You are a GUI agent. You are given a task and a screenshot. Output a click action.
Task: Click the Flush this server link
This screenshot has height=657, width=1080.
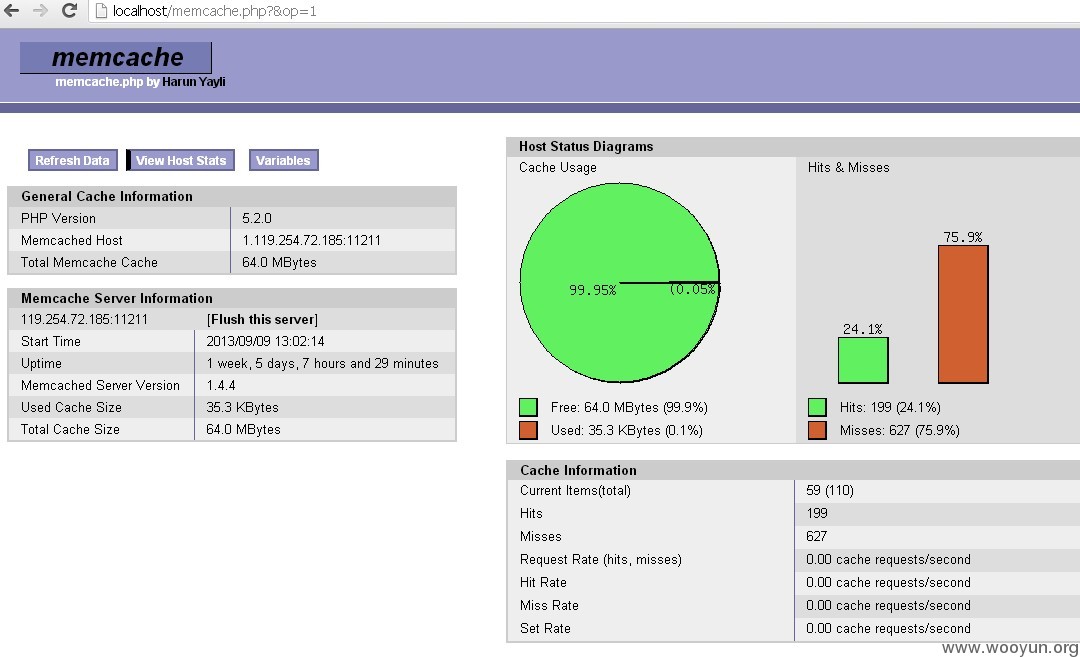(x=262, y=320)
